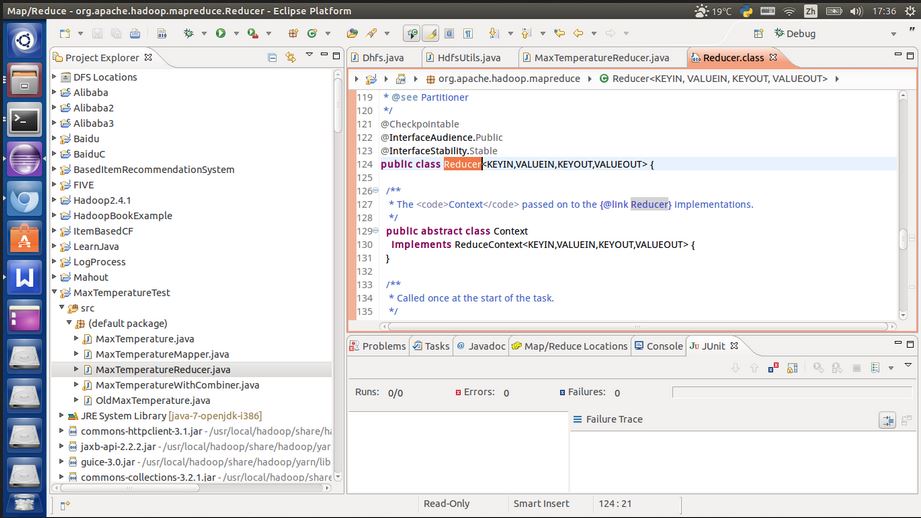921x518 pixels.
Task: Select OldMaxTemperature.java file
Action: pyautogui.click(x=153, y=400)
